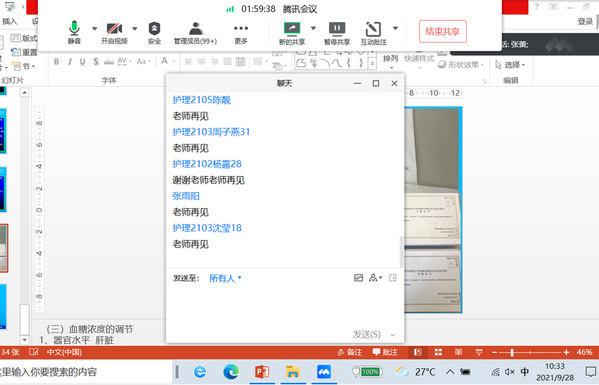Expand the arrow next to the microphone

[94, 28]
